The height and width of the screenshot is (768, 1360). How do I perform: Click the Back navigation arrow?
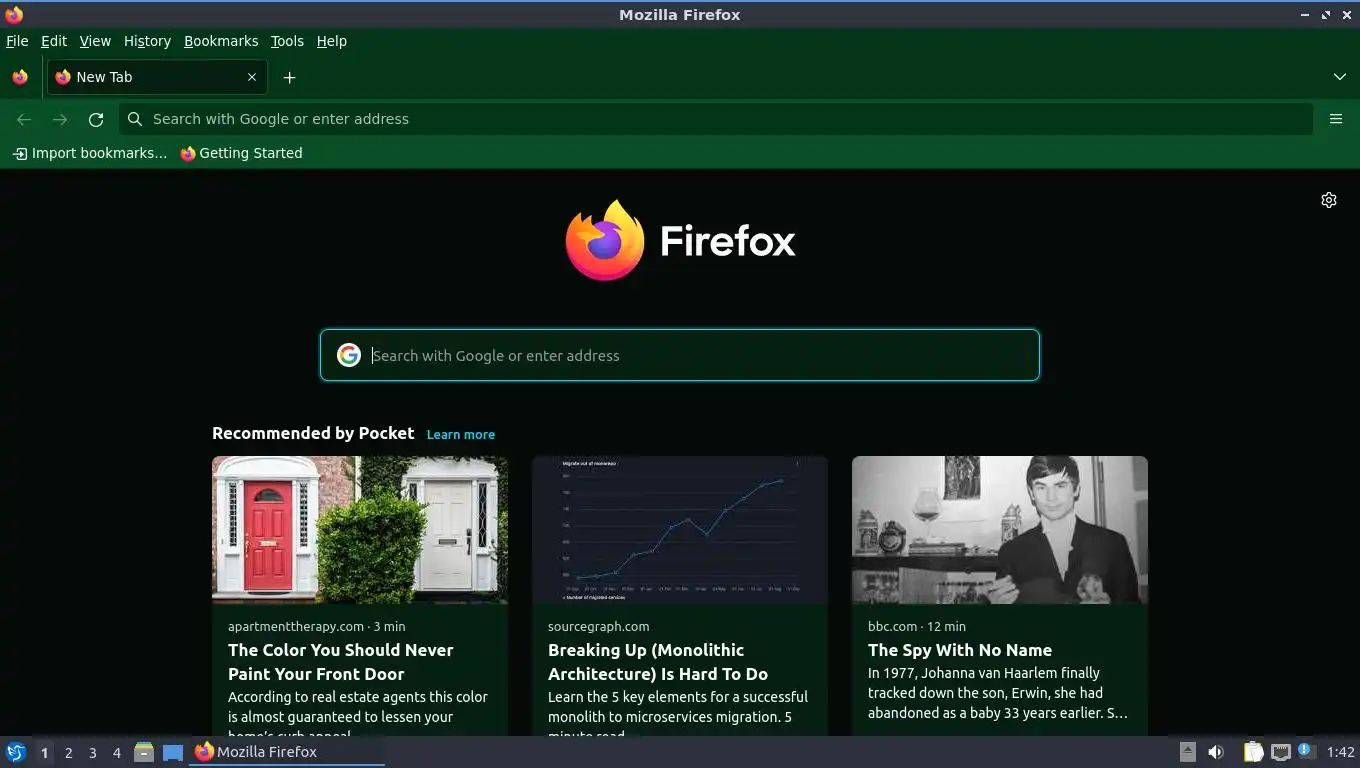click(24, 119)
